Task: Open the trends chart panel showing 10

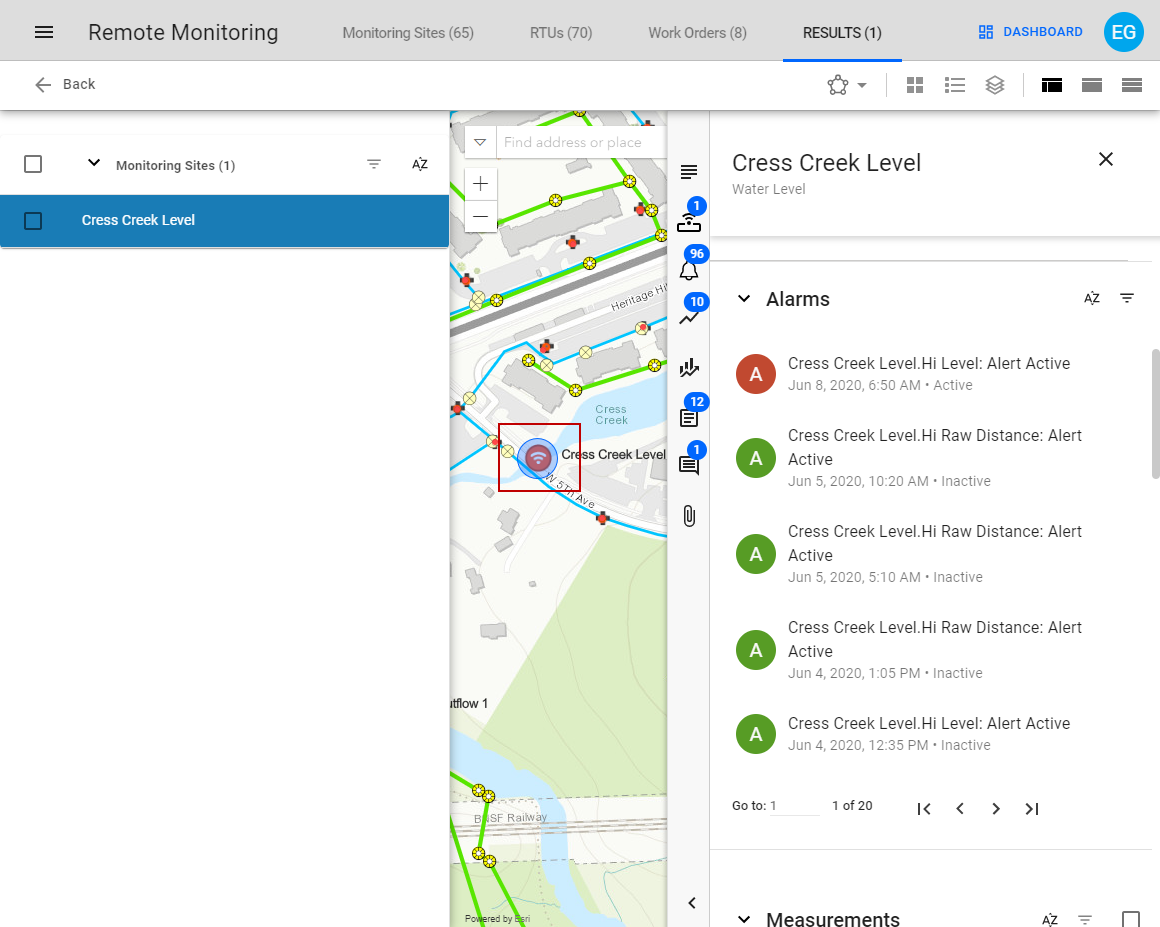Action: point(689,316)
